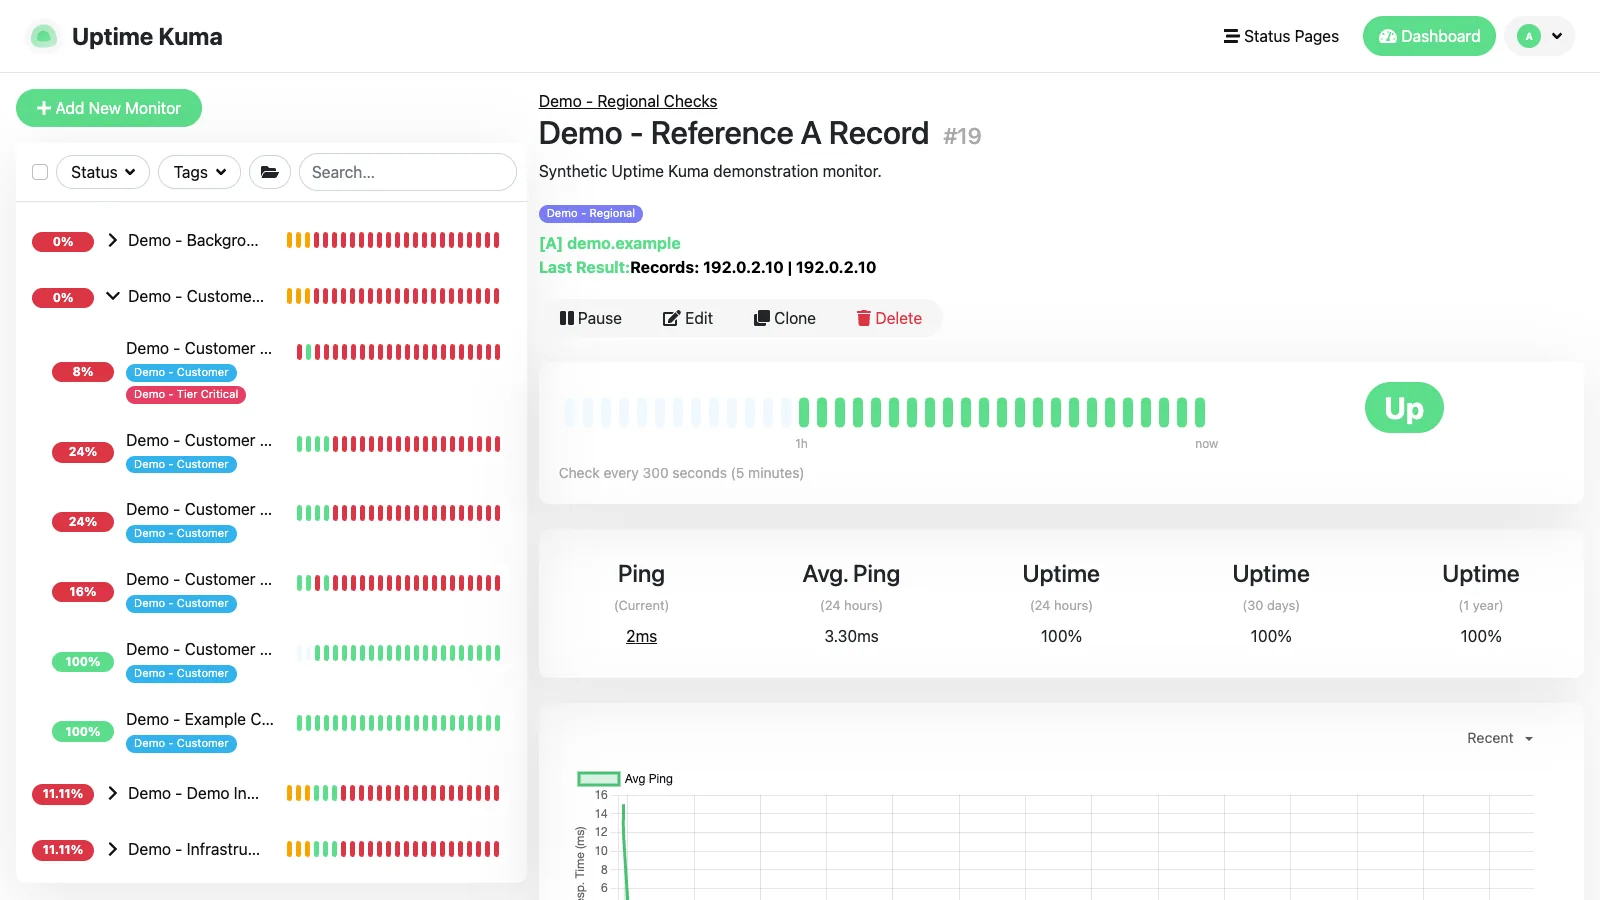Viewport: 1600px width, 900px height.
Task: Open the Tags filter dropdown
Action: click(199, 172)
